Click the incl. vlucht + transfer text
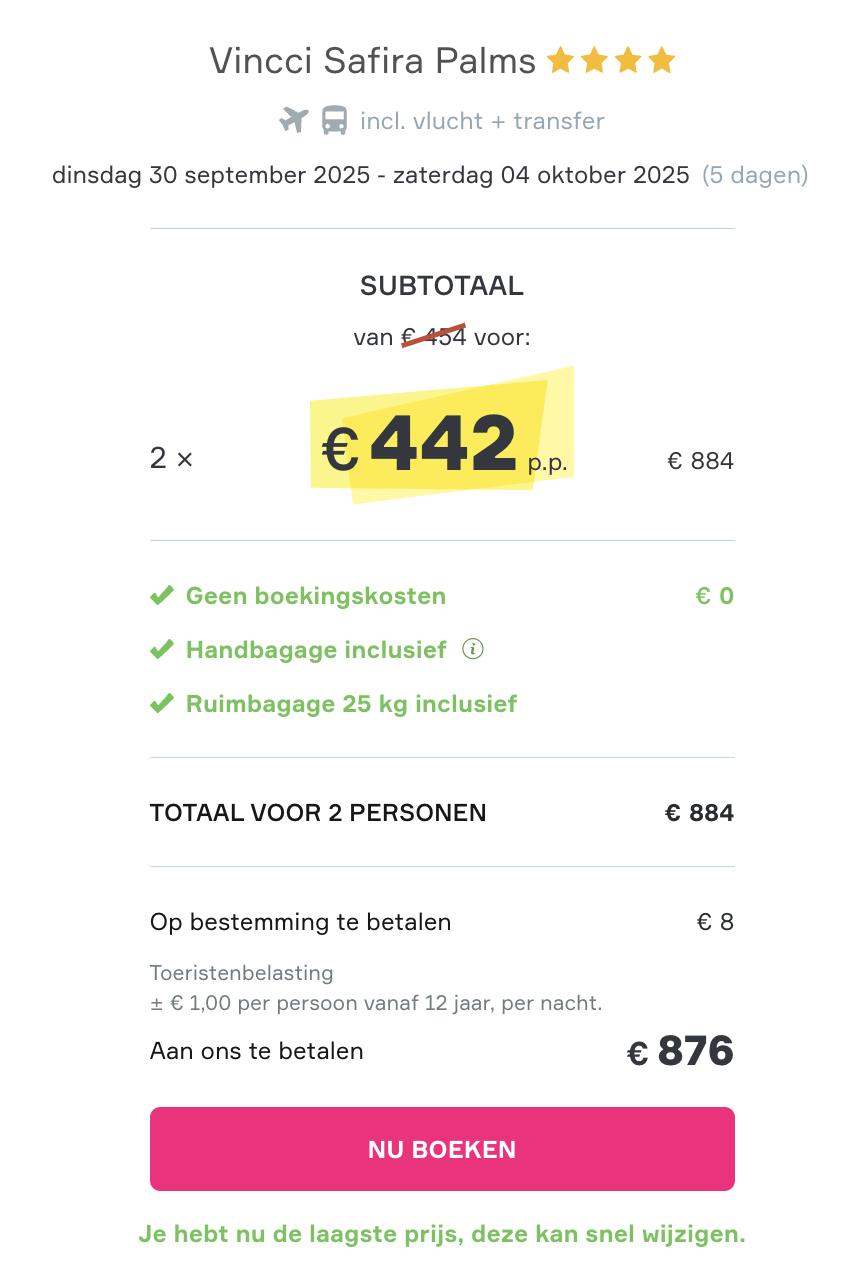This screenshot has width=846, height=1278. [x=482, y=121]
